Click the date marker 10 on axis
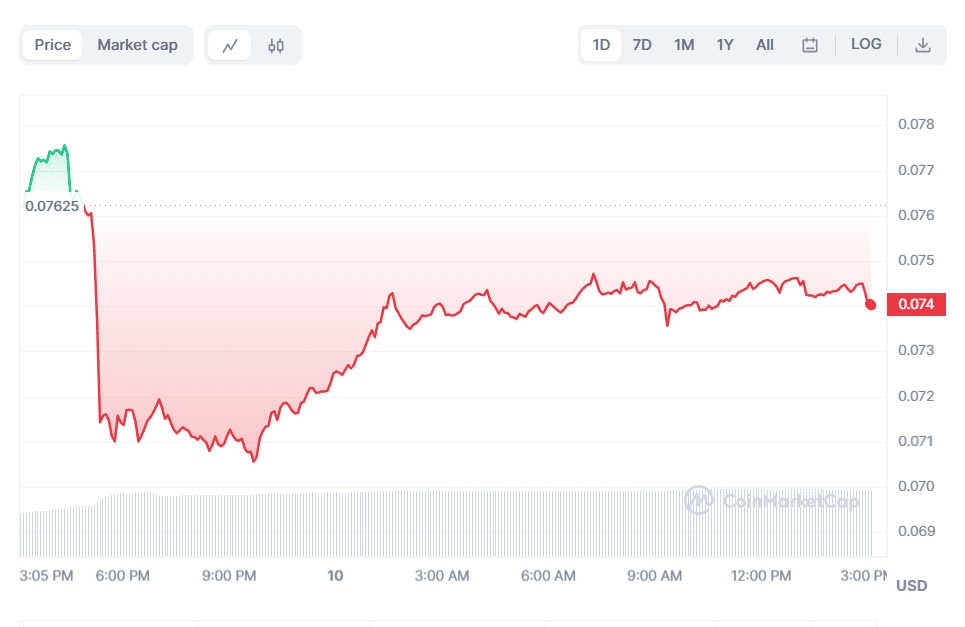This screenshot has height=627, width=965. point(336,576)
